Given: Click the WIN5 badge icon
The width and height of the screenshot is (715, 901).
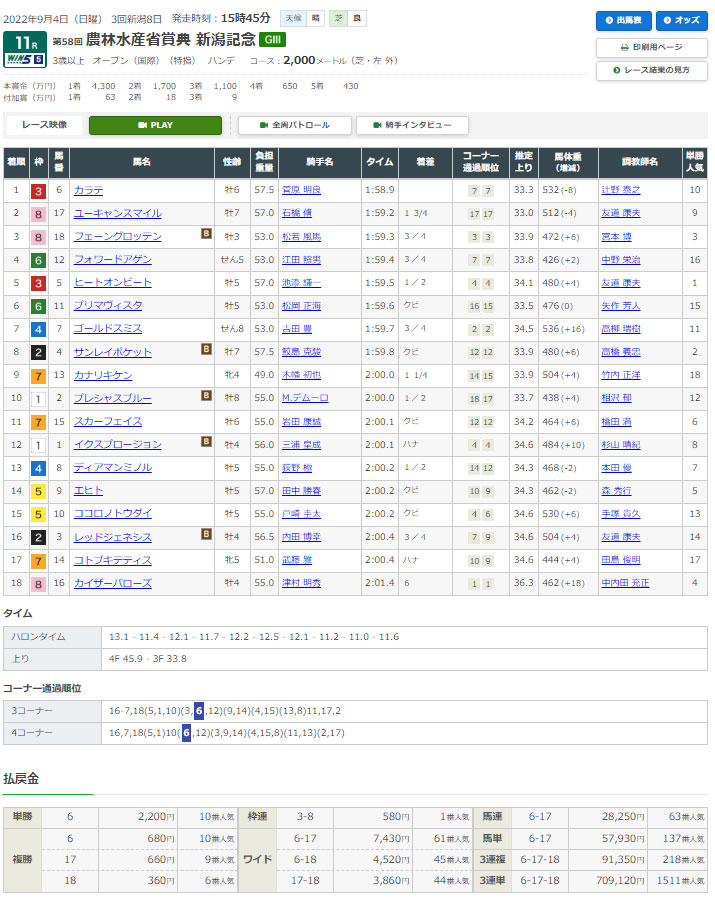Looking at the screenshot, I should point(23,60).
